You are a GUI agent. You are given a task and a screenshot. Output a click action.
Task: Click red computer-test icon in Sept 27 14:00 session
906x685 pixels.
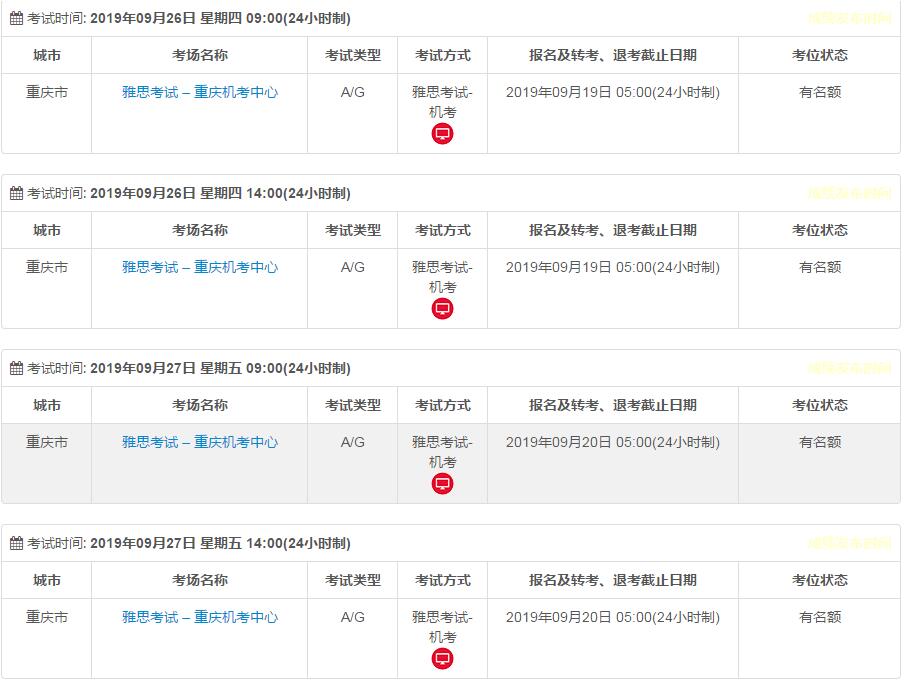pyautogui.click(x=442, y=659)
